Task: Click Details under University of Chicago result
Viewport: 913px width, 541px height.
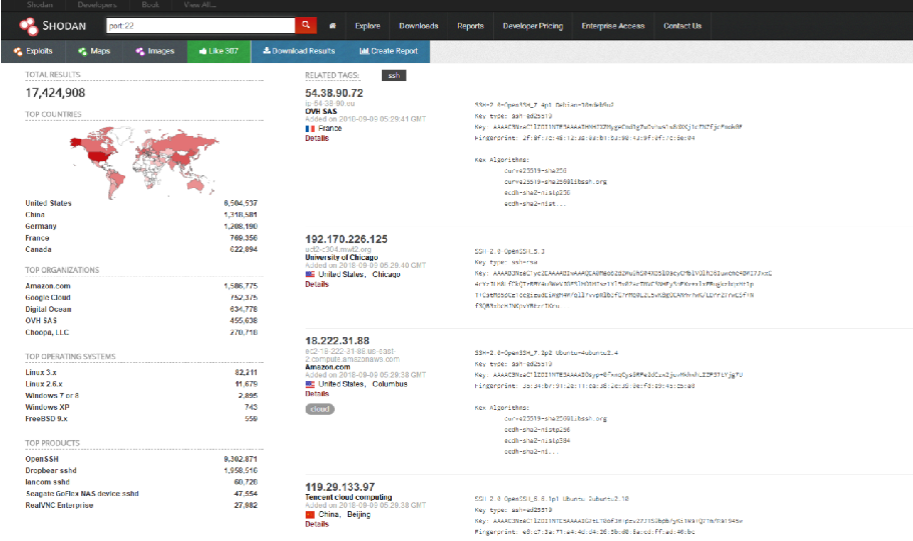Action: [317, 285]
